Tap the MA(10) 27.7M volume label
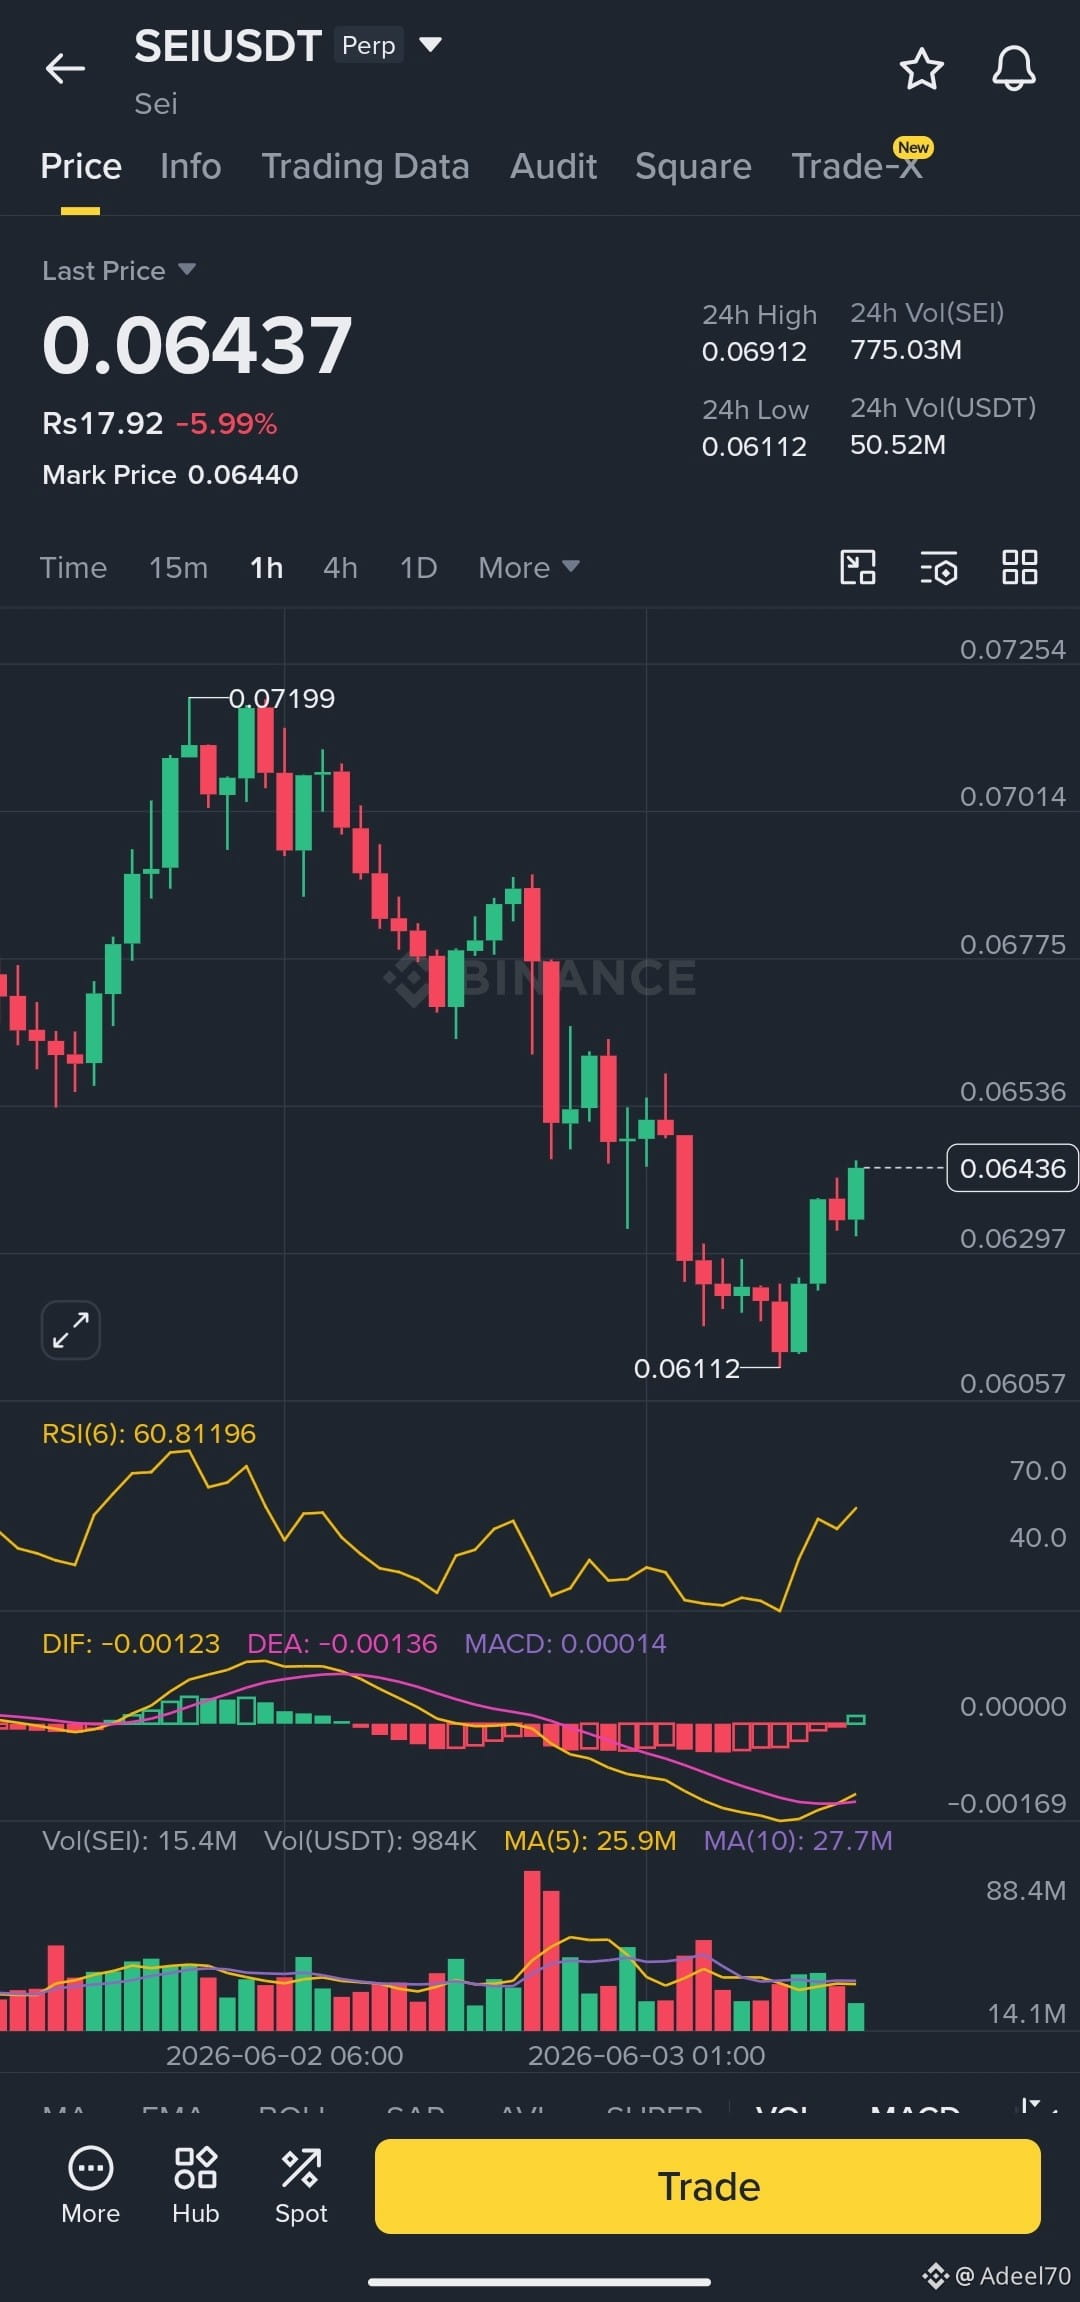Image resolution: width=1080 pixels, height=2302 pixels. 798,1841
